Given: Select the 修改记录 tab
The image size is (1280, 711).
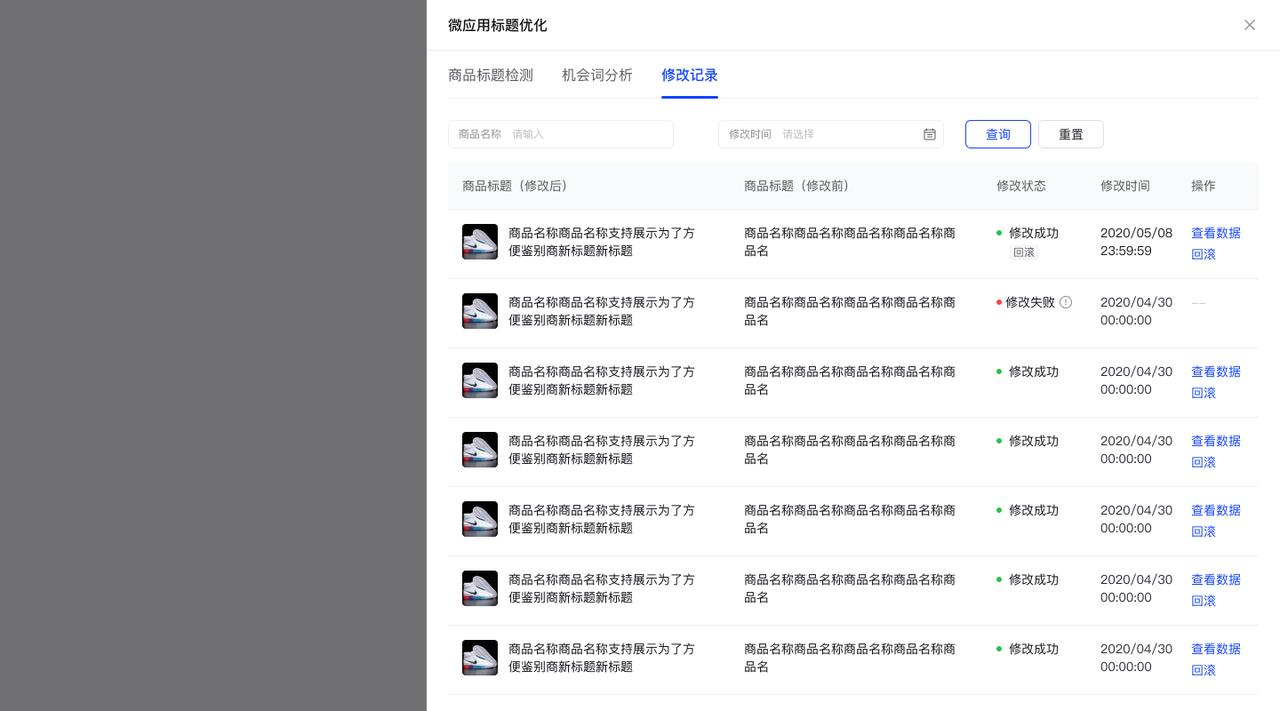Looking at the screenshot, I should pyautogui.click(x=689, y=75).
